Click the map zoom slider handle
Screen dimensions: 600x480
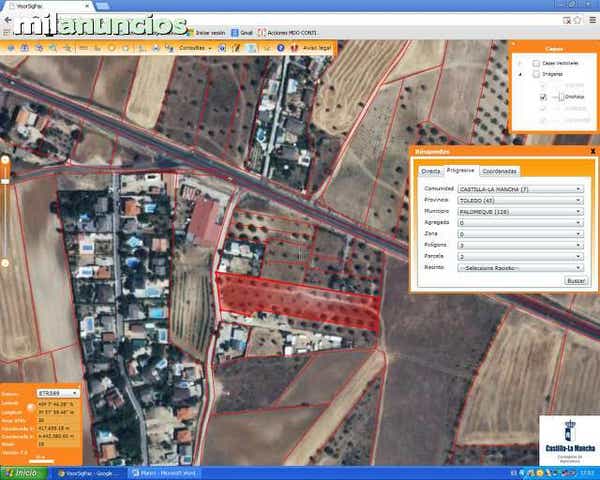click(x=5, y=180)
